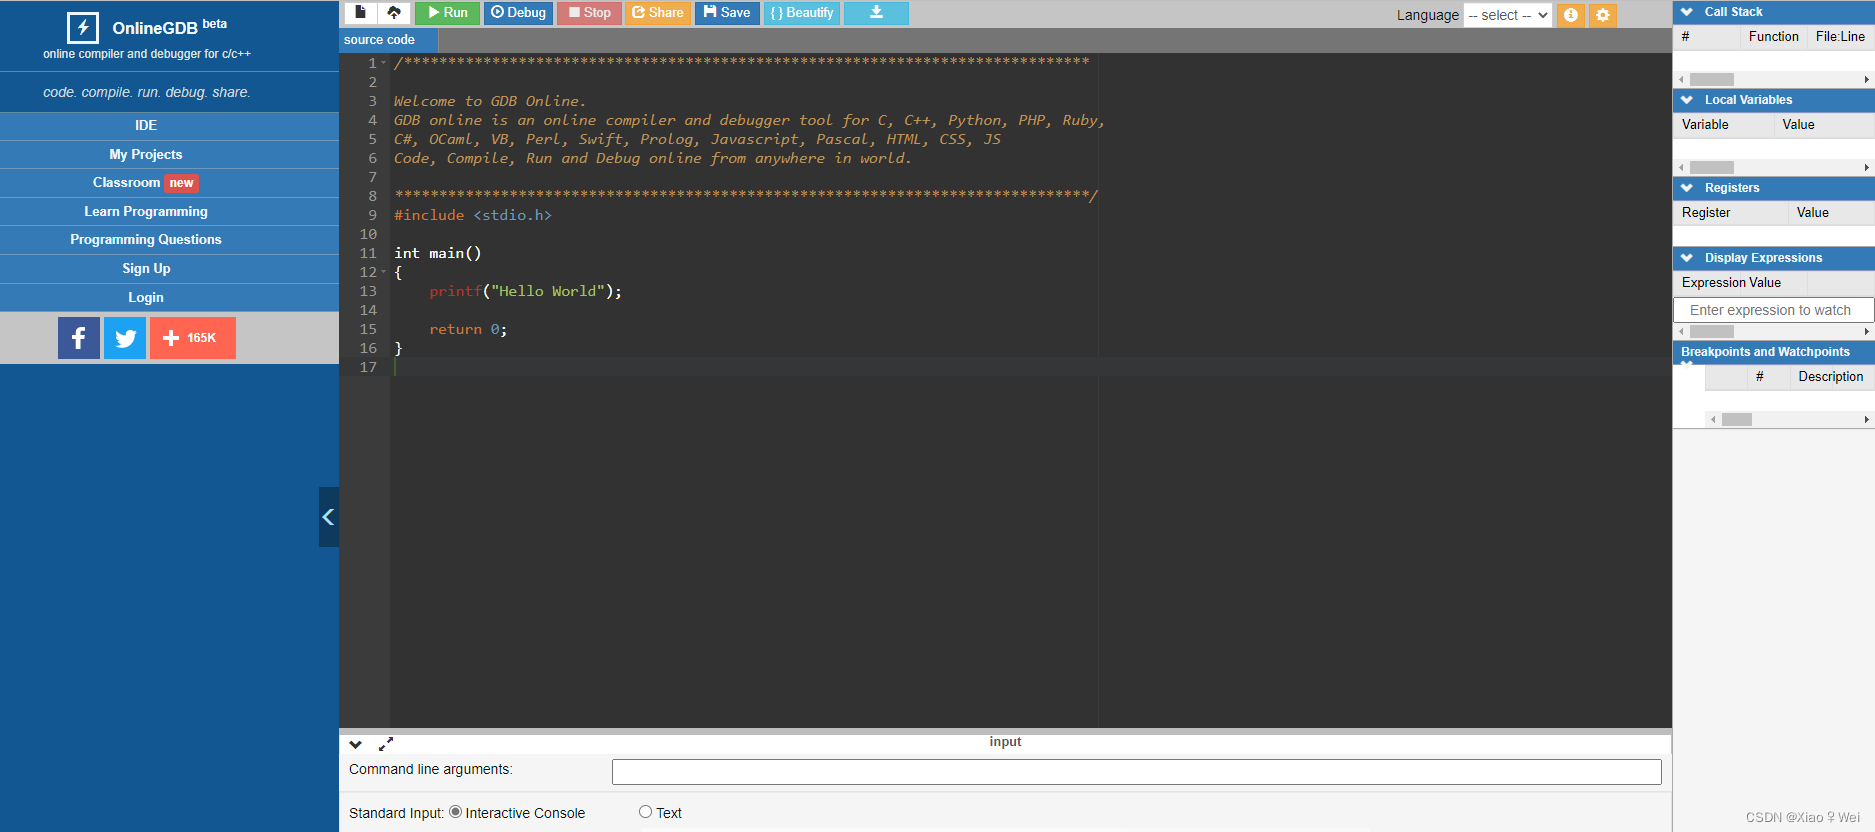Collapse the Display Expressions panel
Viewport: 1875px width, 832px height.
(1687, 258)
